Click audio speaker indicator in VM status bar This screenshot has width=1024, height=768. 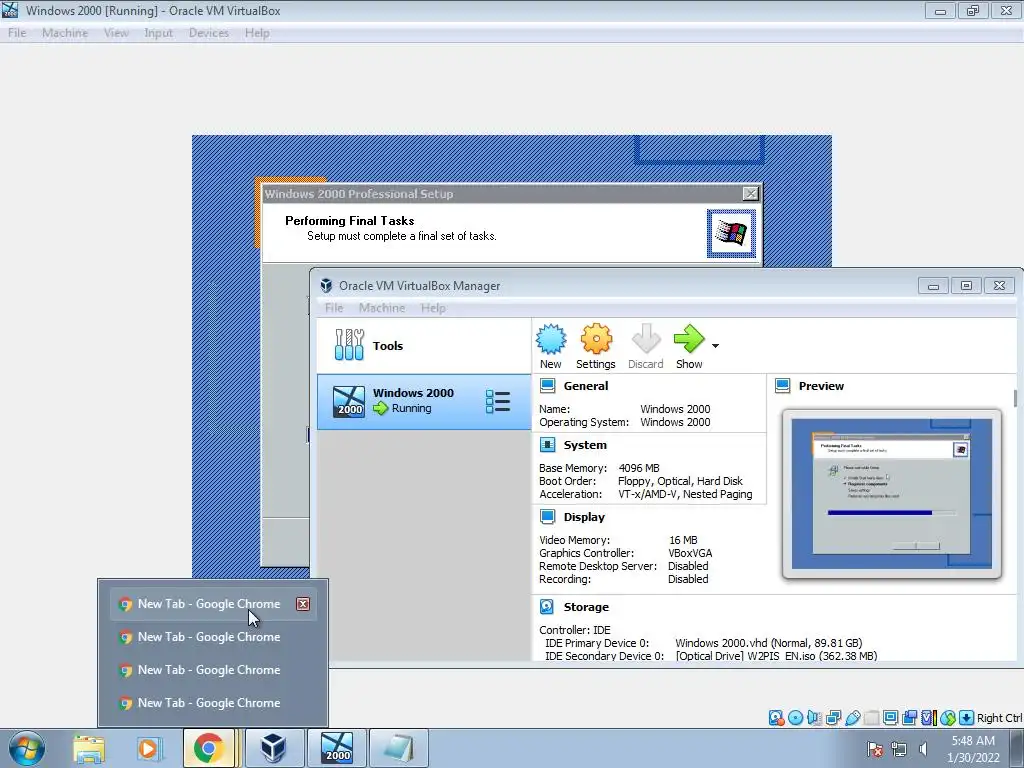coord(814,718)
